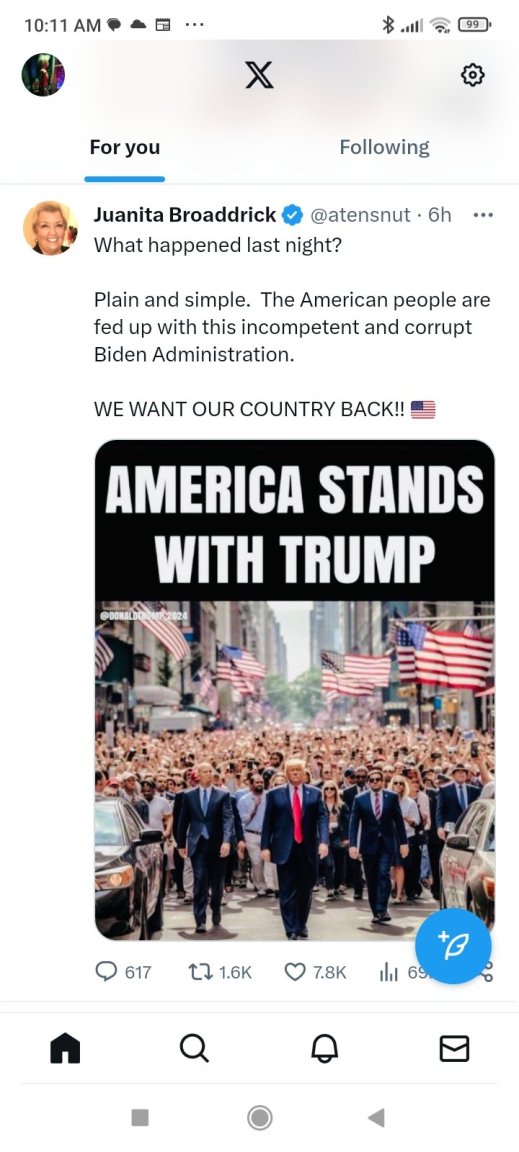Open profile avatar in top corner

(x=43, y=75)
